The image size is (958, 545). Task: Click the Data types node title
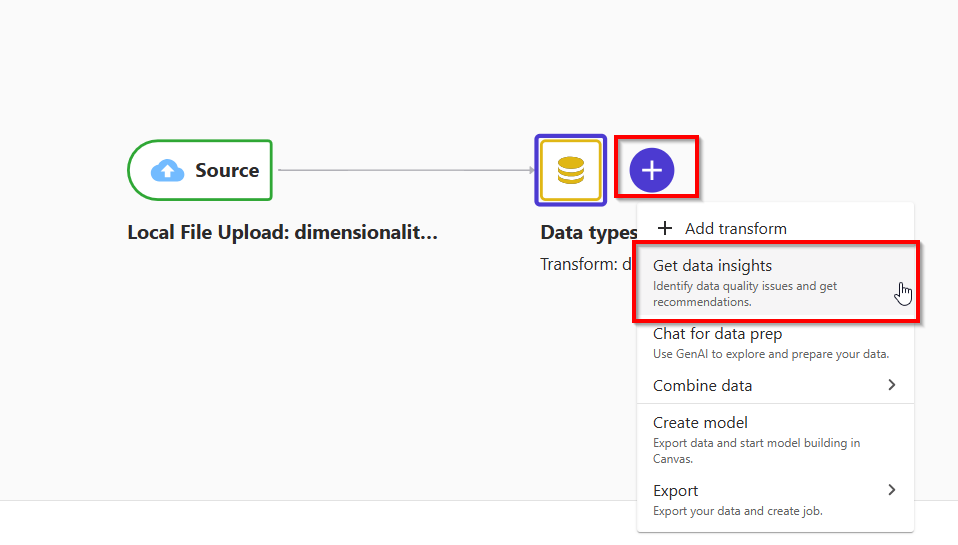pyautogui.click(x=588, y=233)
